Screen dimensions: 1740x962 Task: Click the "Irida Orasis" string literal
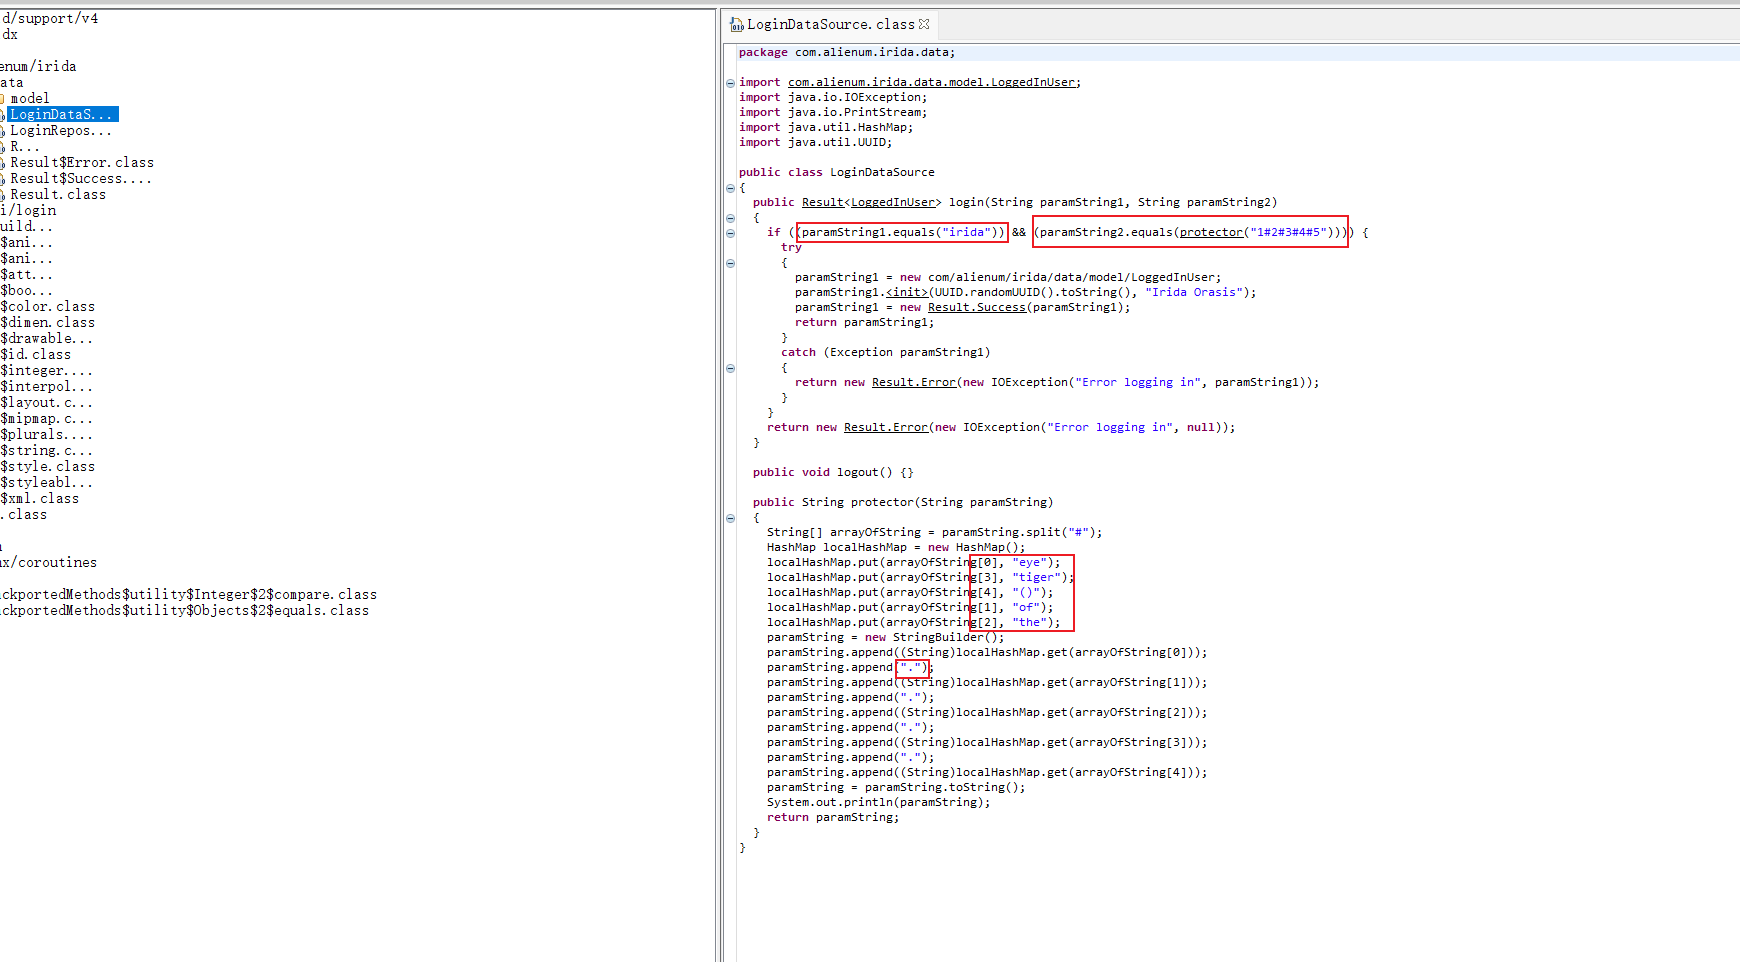[1194, 292]
